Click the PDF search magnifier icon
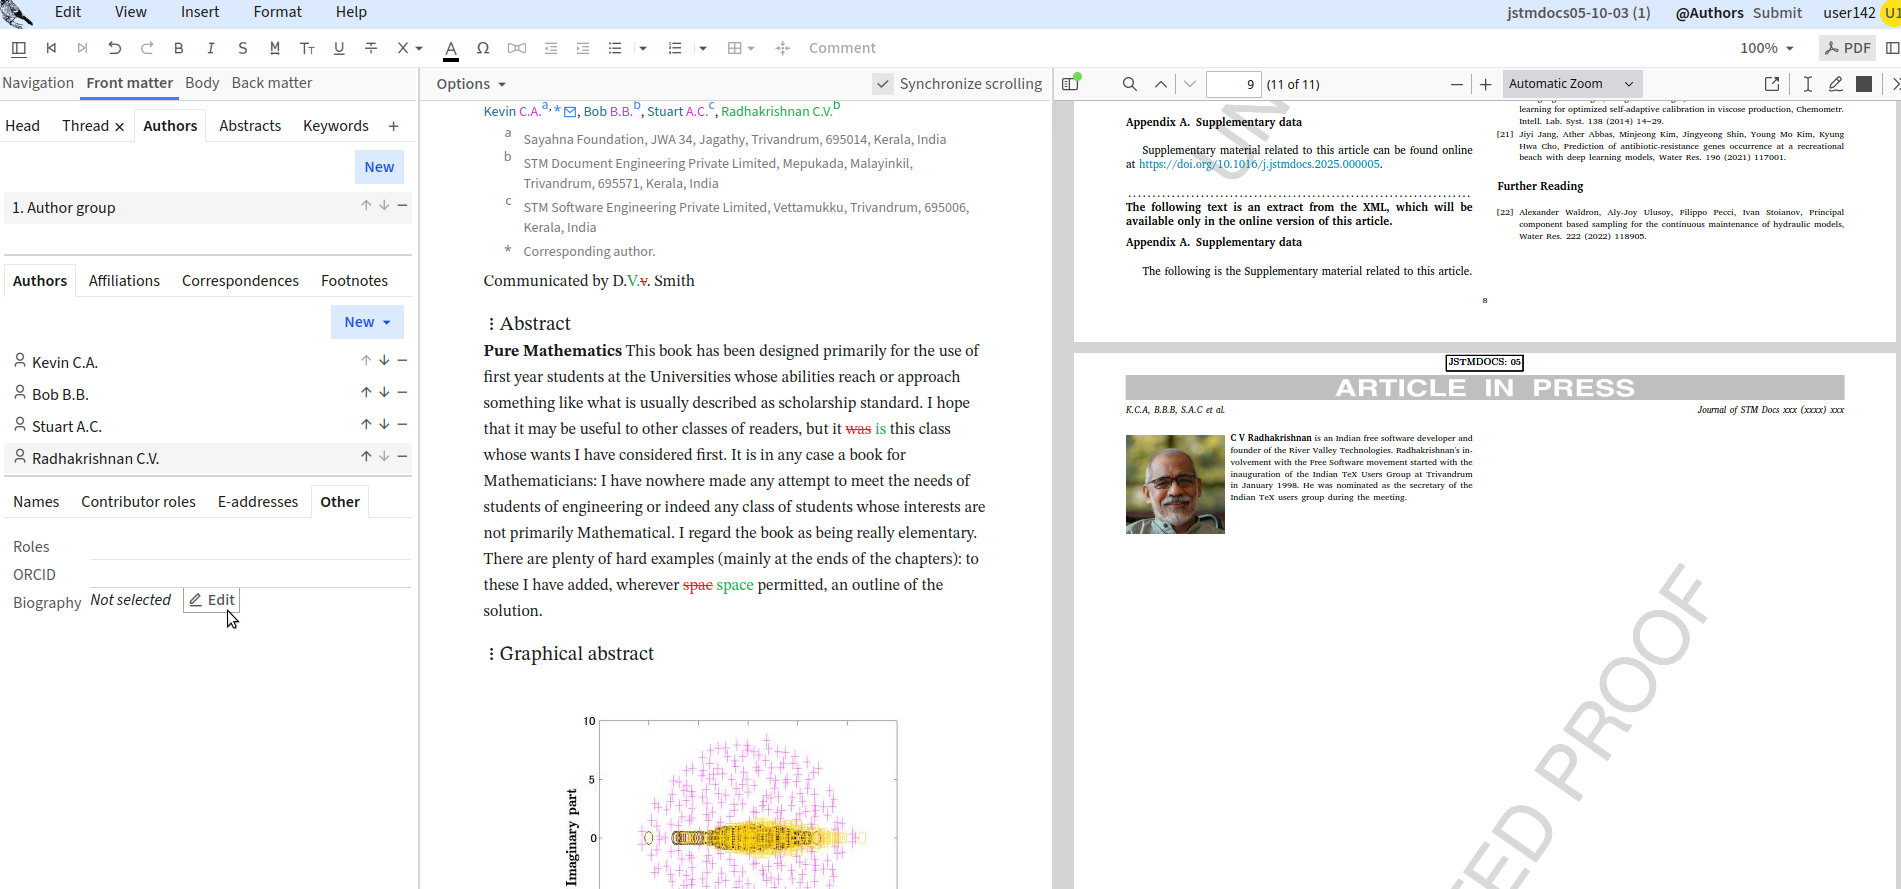Screen dimensions: 1901x889 pos(1129,84)
